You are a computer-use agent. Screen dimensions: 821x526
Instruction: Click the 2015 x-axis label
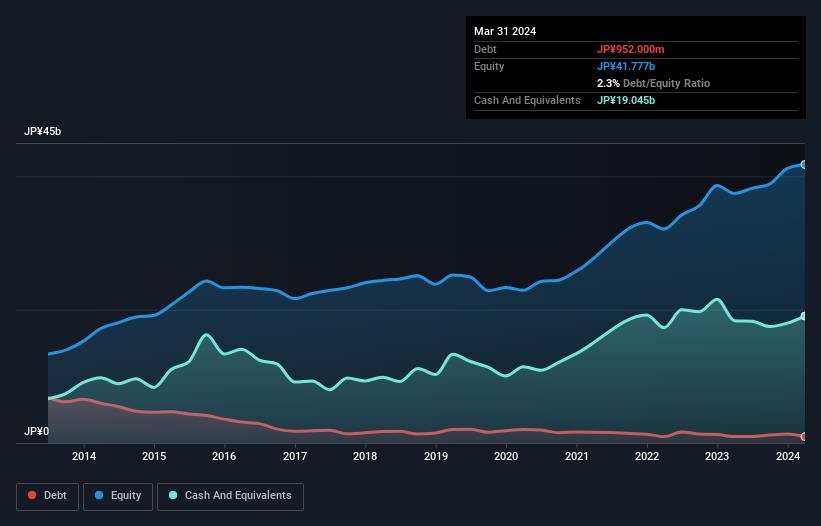(x=154, y=456)
